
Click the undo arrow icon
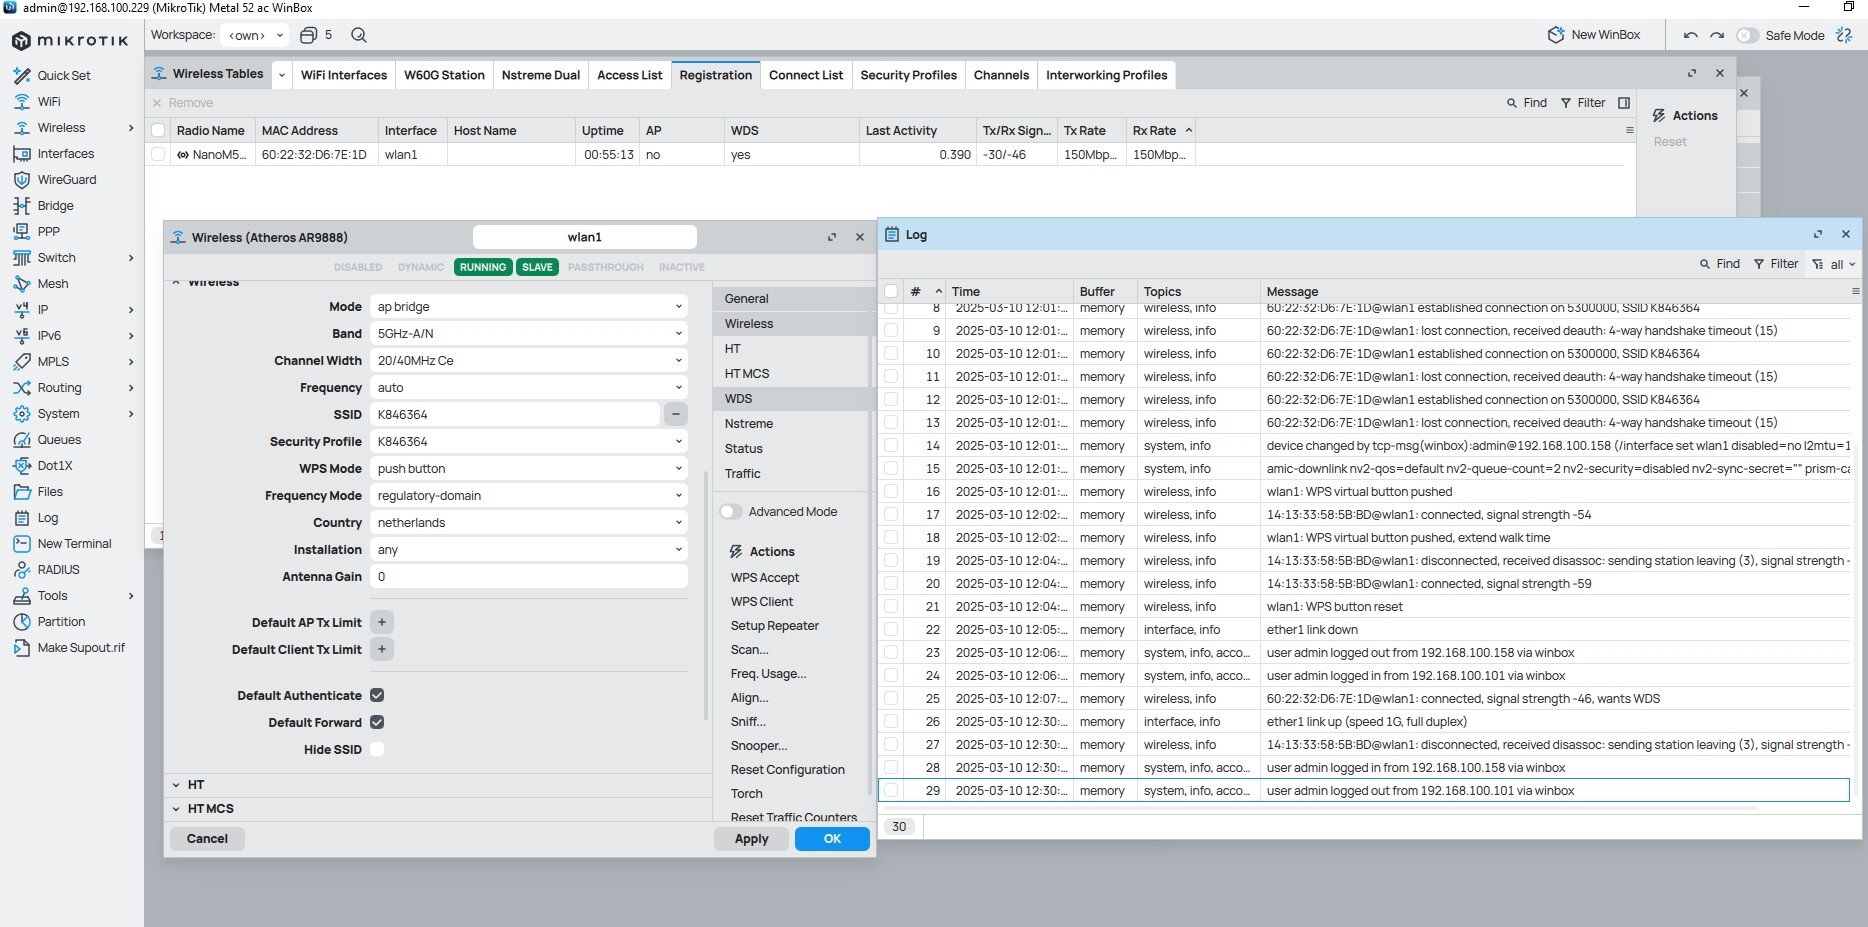[x=1690, y=35]
